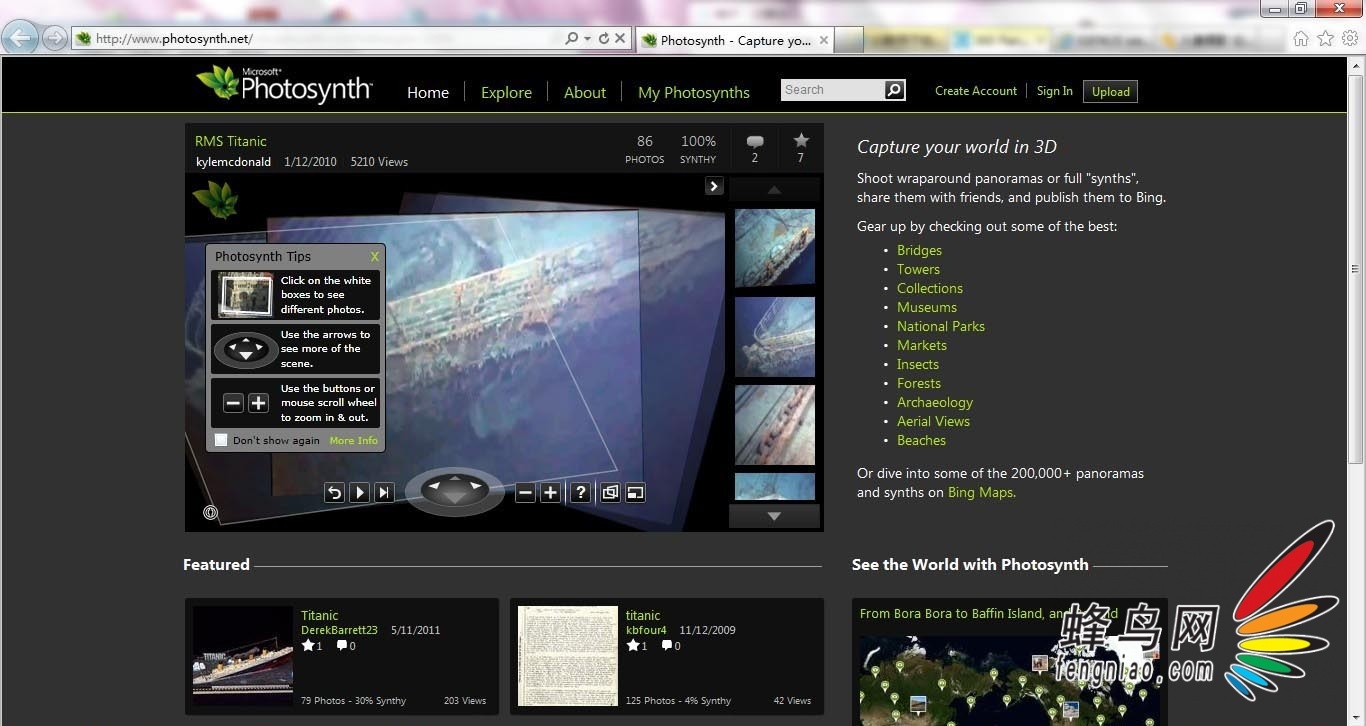Open the Archaeology category link

click(935, 402)
